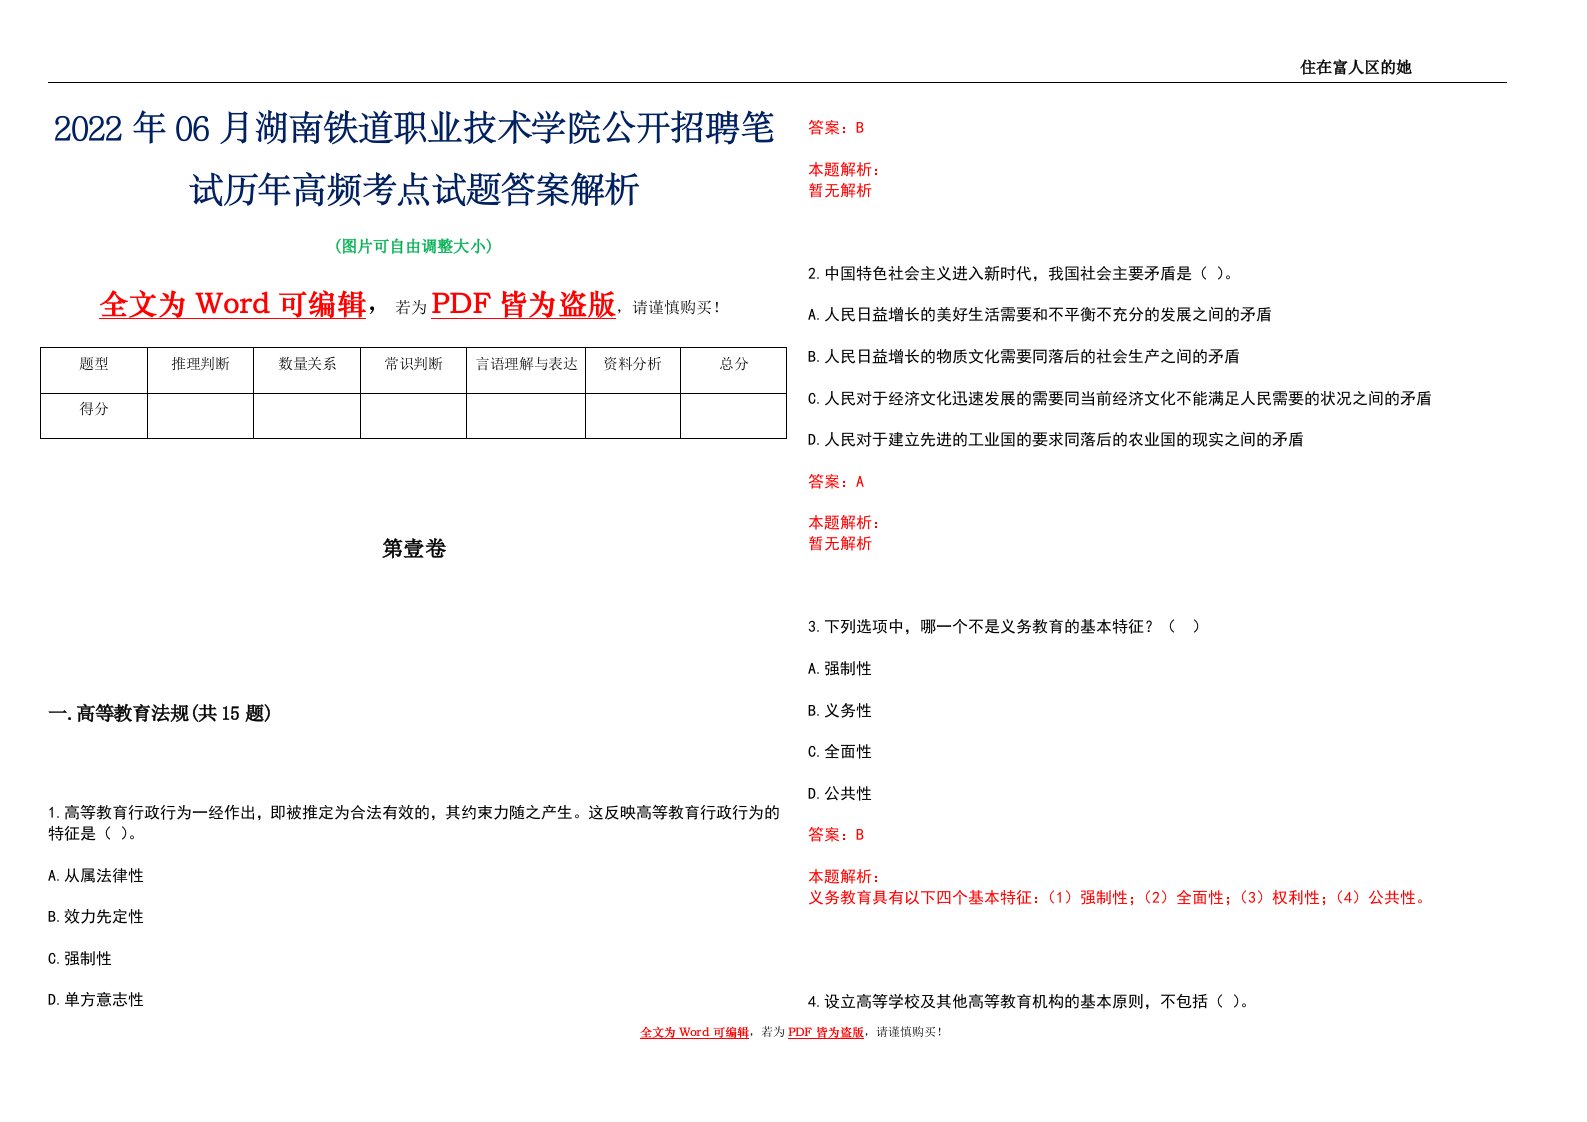This screenshot has width=1587, height=1122.
Task: Click question 1 text about 高等教育行政行为
Action: [x=414, y=823]
